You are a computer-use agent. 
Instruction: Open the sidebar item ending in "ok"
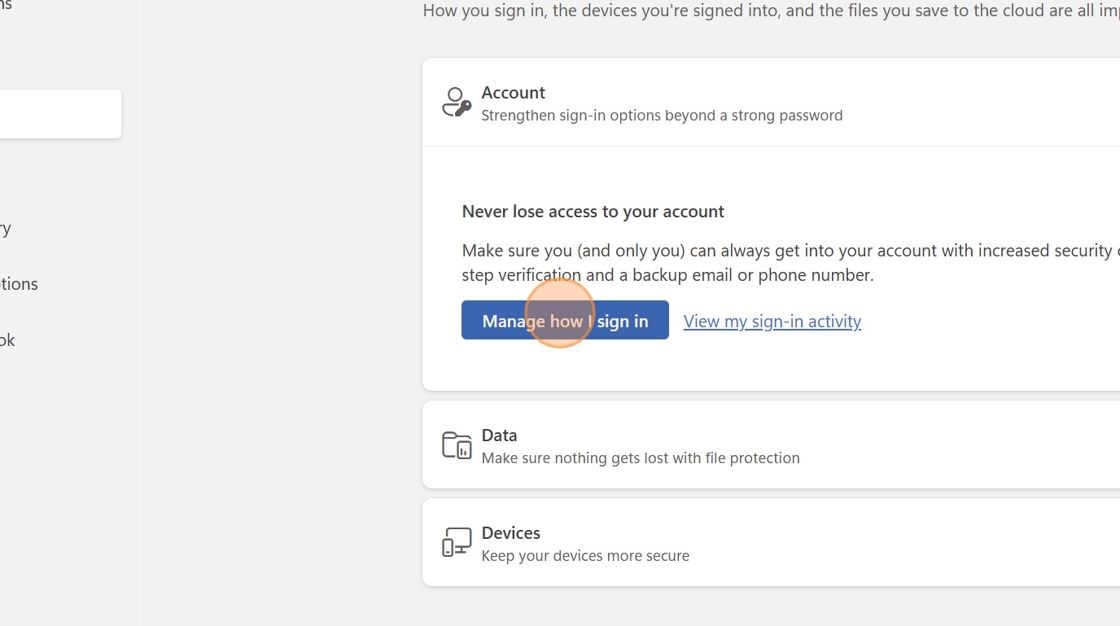click(8, 340)
